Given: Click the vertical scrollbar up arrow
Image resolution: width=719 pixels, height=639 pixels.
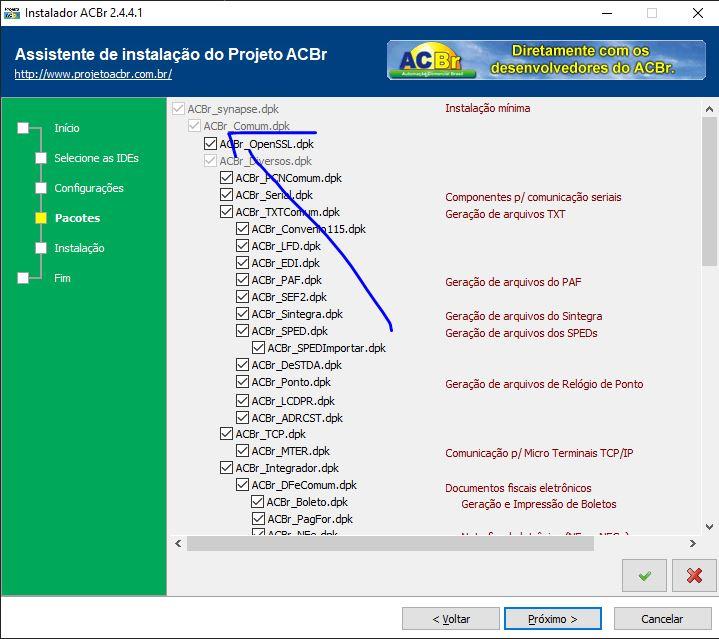Looking at the screenshot, I should tap(709, 109).
